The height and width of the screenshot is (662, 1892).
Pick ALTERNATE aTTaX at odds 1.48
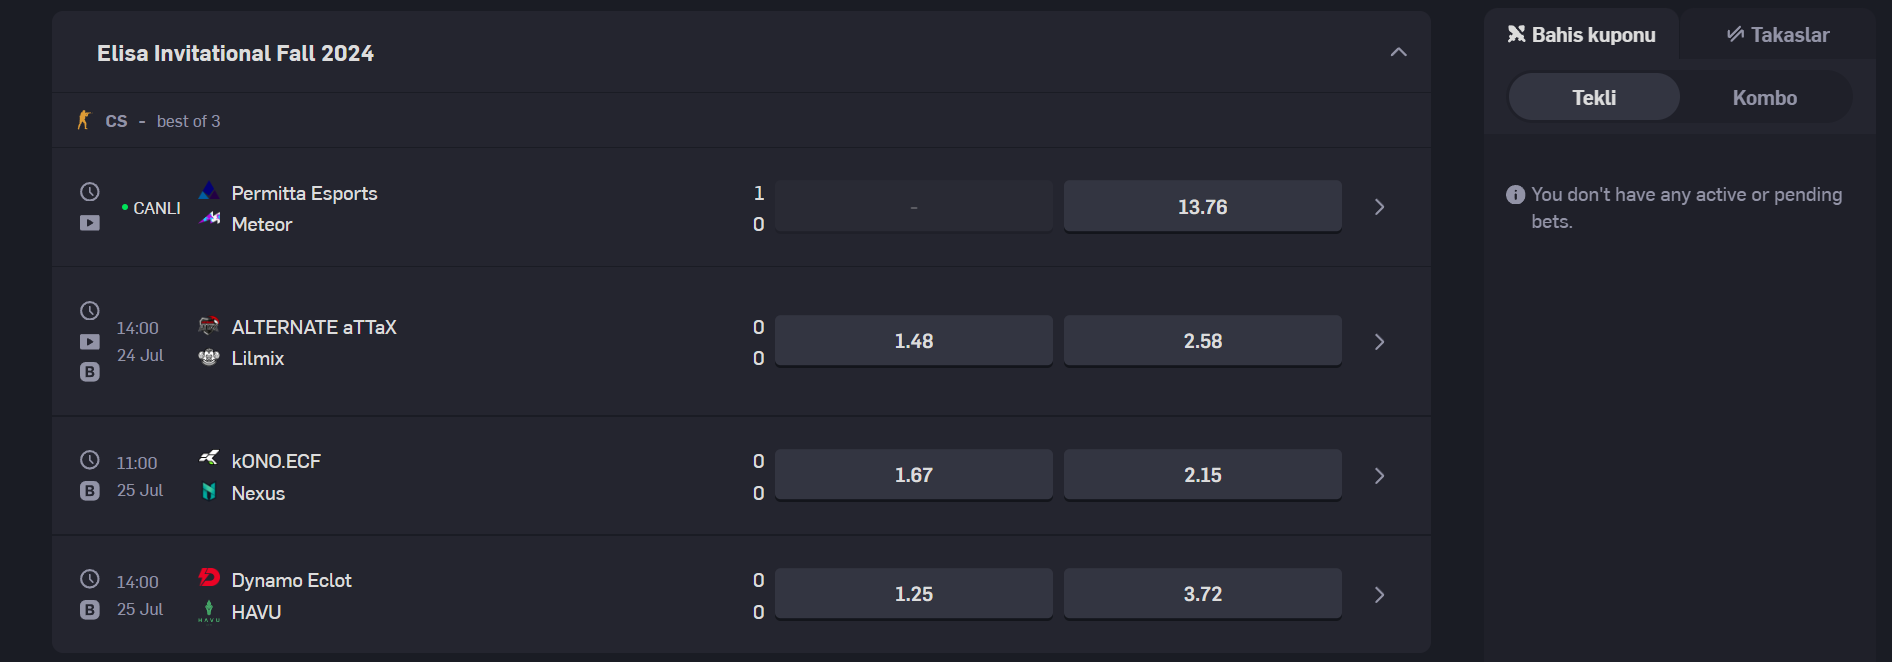(913, 341)
